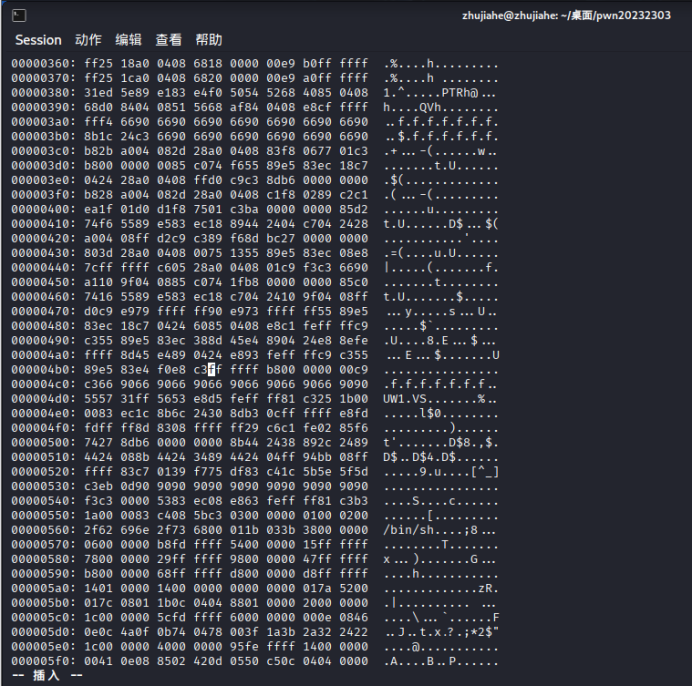Click ASCII text /bin/sh in row 00000560

pos(409,530)
